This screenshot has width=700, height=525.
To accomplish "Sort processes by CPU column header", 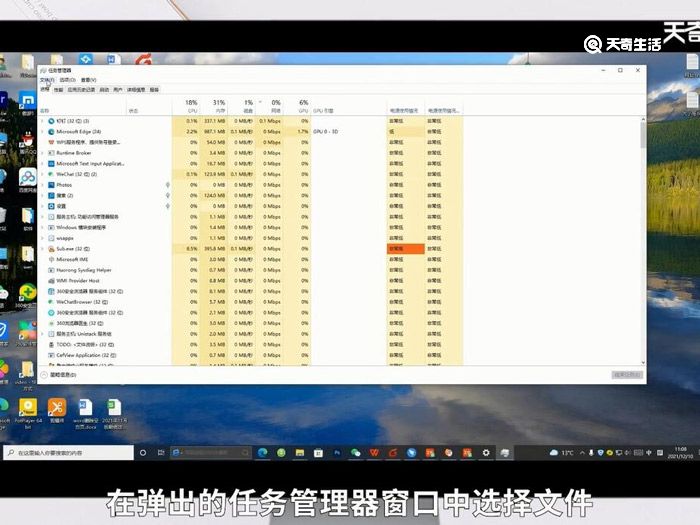I will coord(186,106).
